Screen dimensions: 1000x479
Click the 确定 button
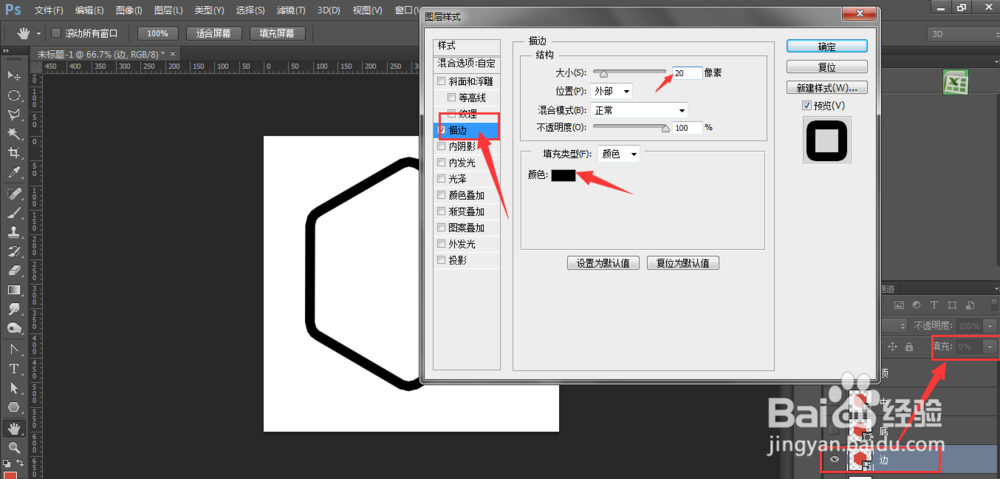click(827, 47)
